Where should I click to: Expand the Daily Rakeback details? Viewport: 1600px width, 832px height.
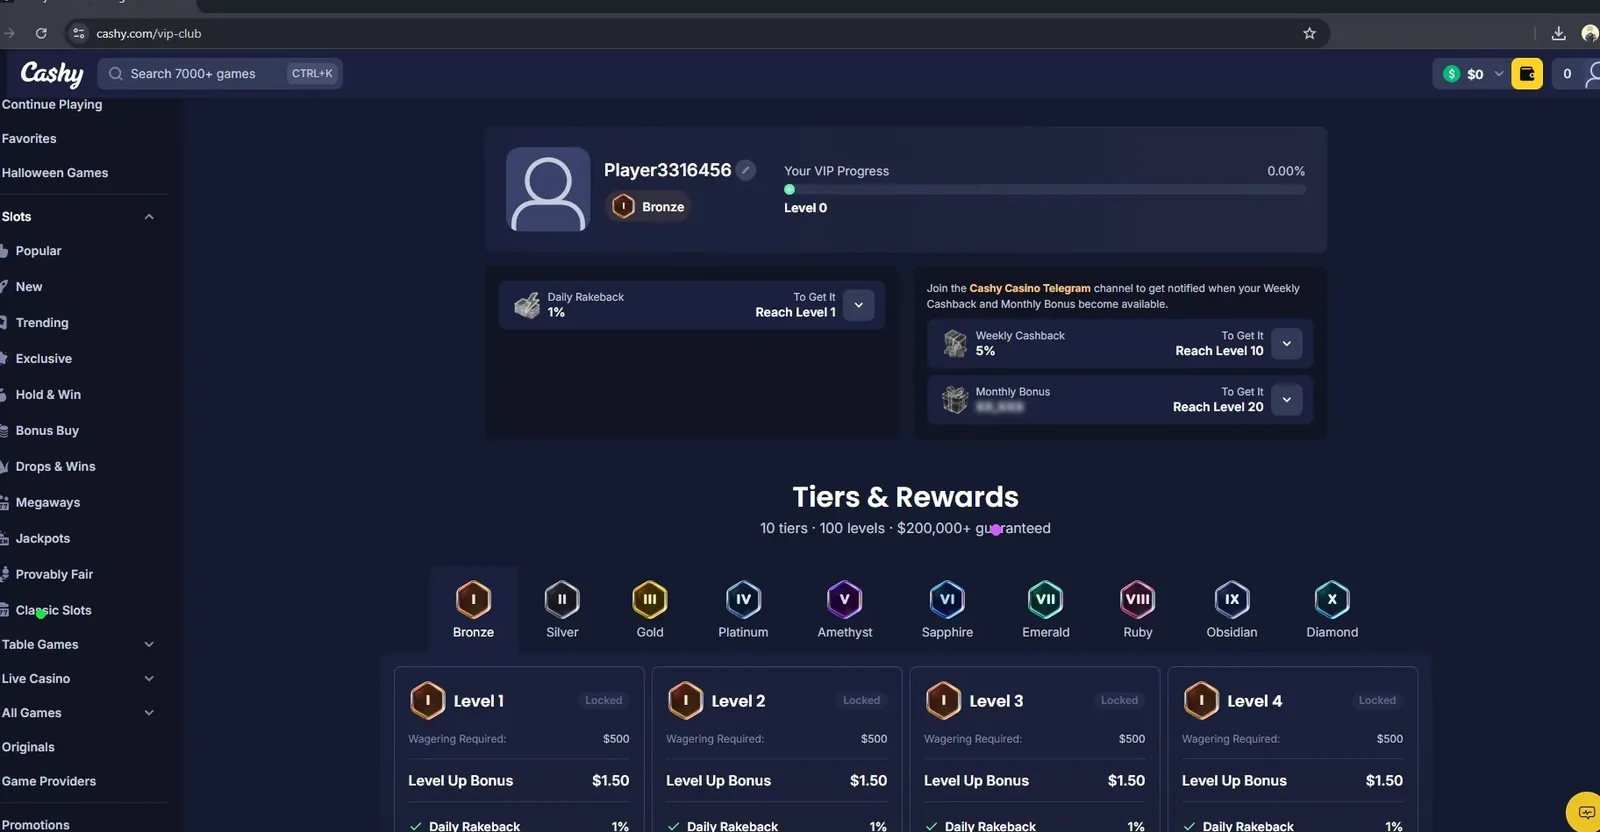858,305
